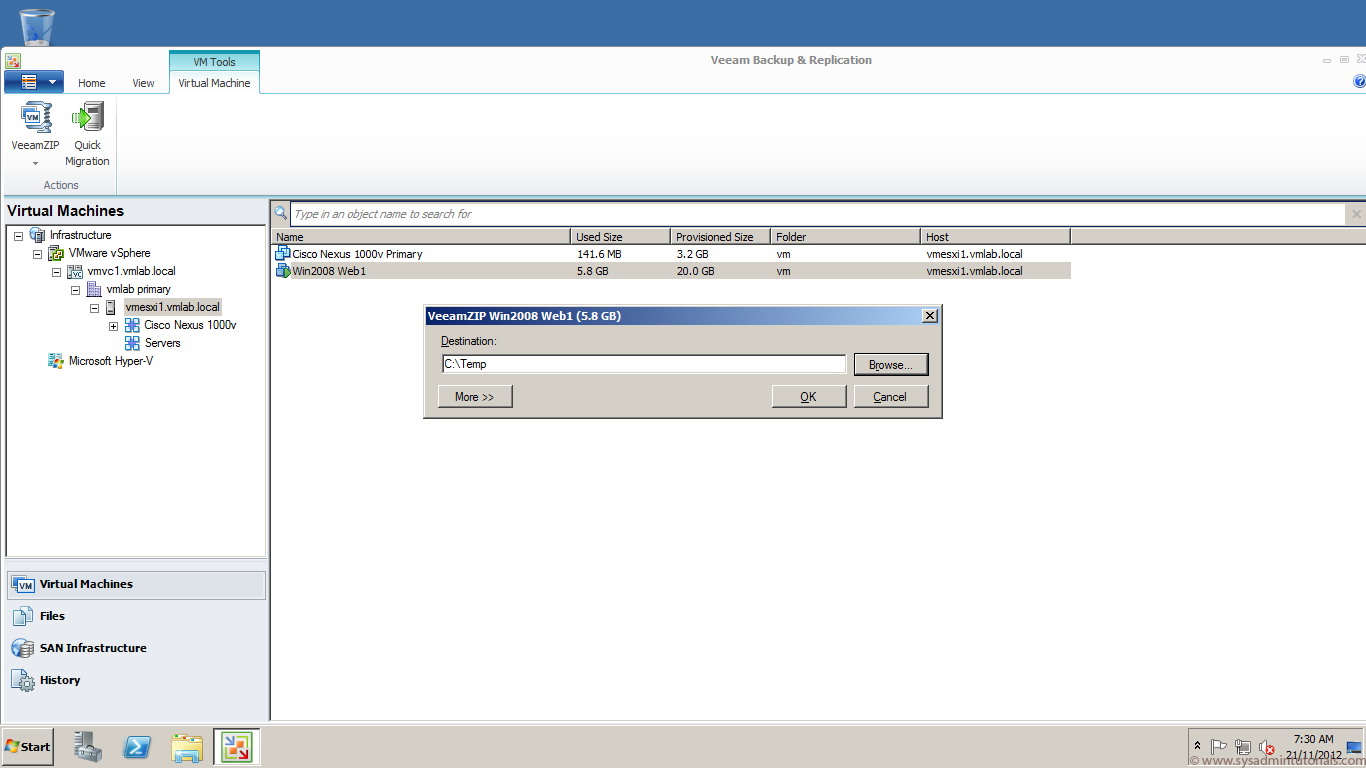Expand the Cisco Nexus 1000v tree node
The image size is (1366, 768).
pos(113,325)
